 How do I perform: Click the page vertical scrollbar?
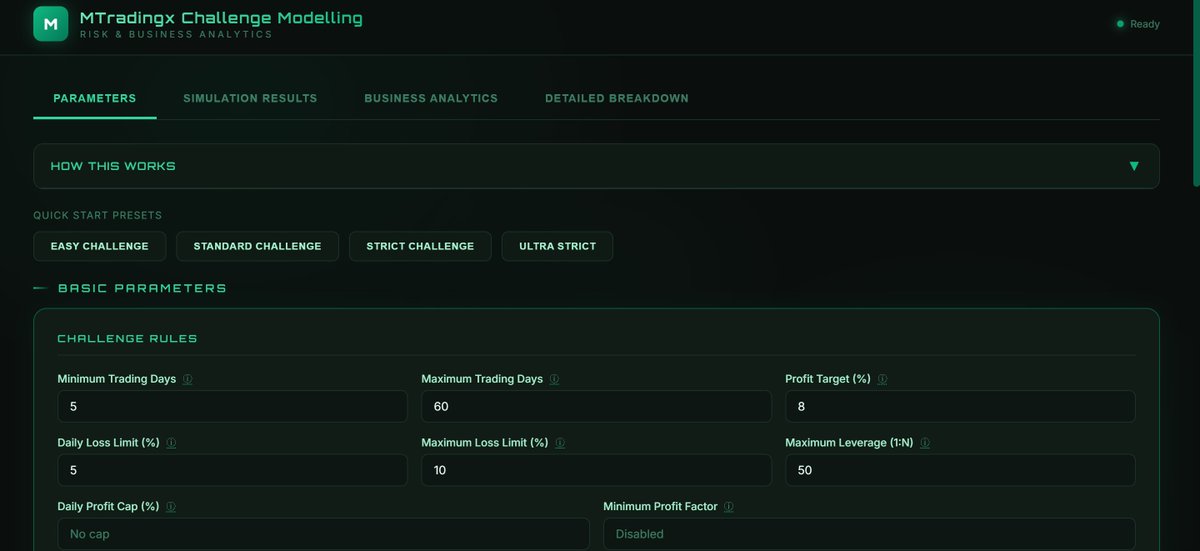click(1195, 92)
